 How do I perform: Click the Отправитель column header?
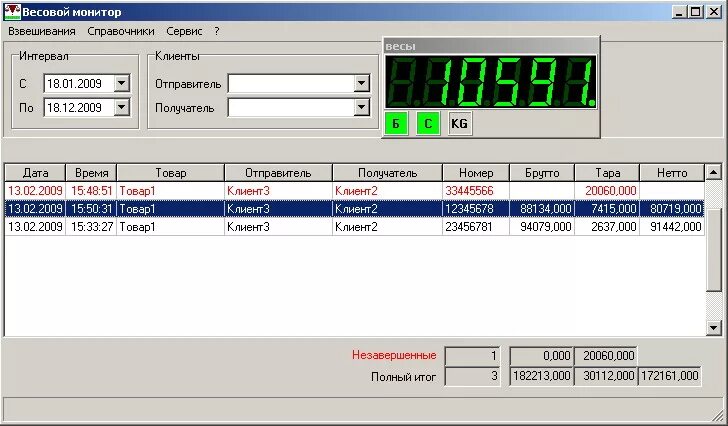pos(278,173)
